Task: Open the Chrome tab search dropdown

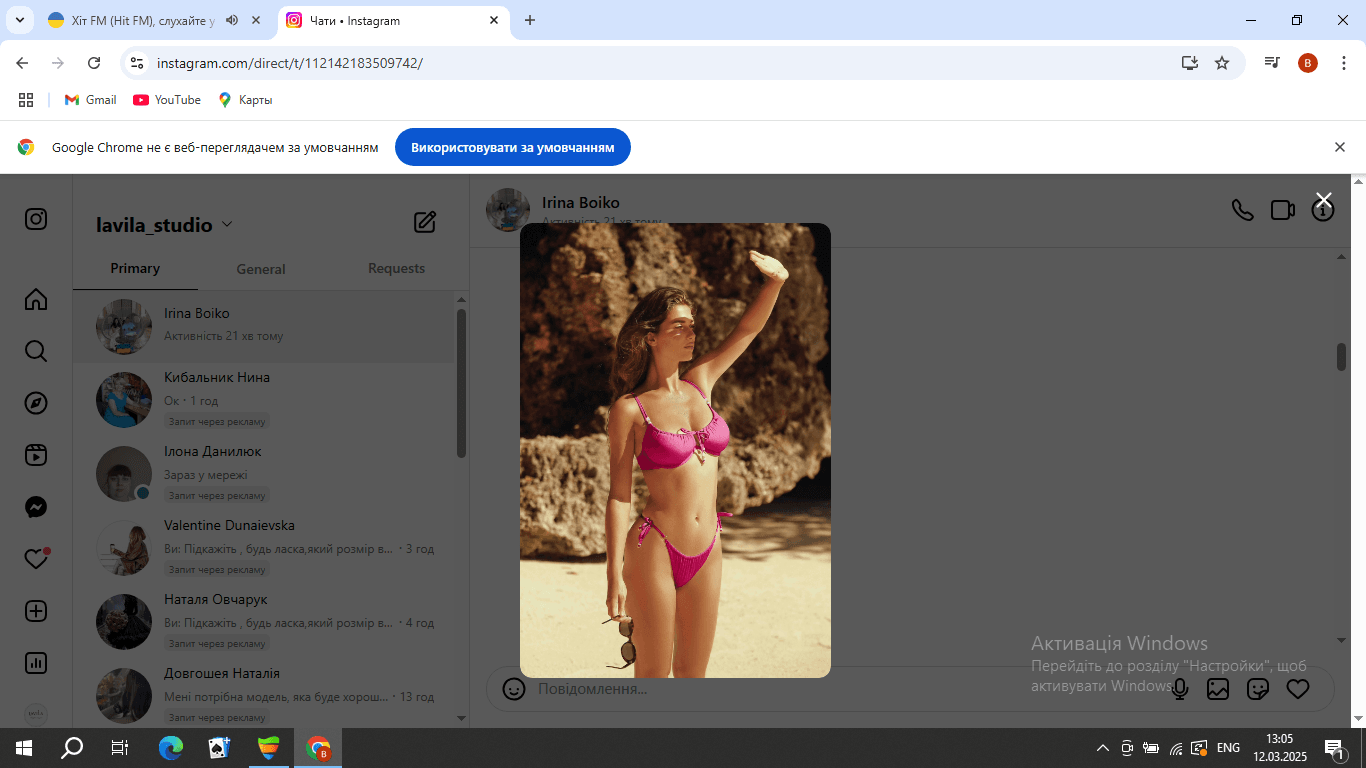Action: [x=19, y=20]
